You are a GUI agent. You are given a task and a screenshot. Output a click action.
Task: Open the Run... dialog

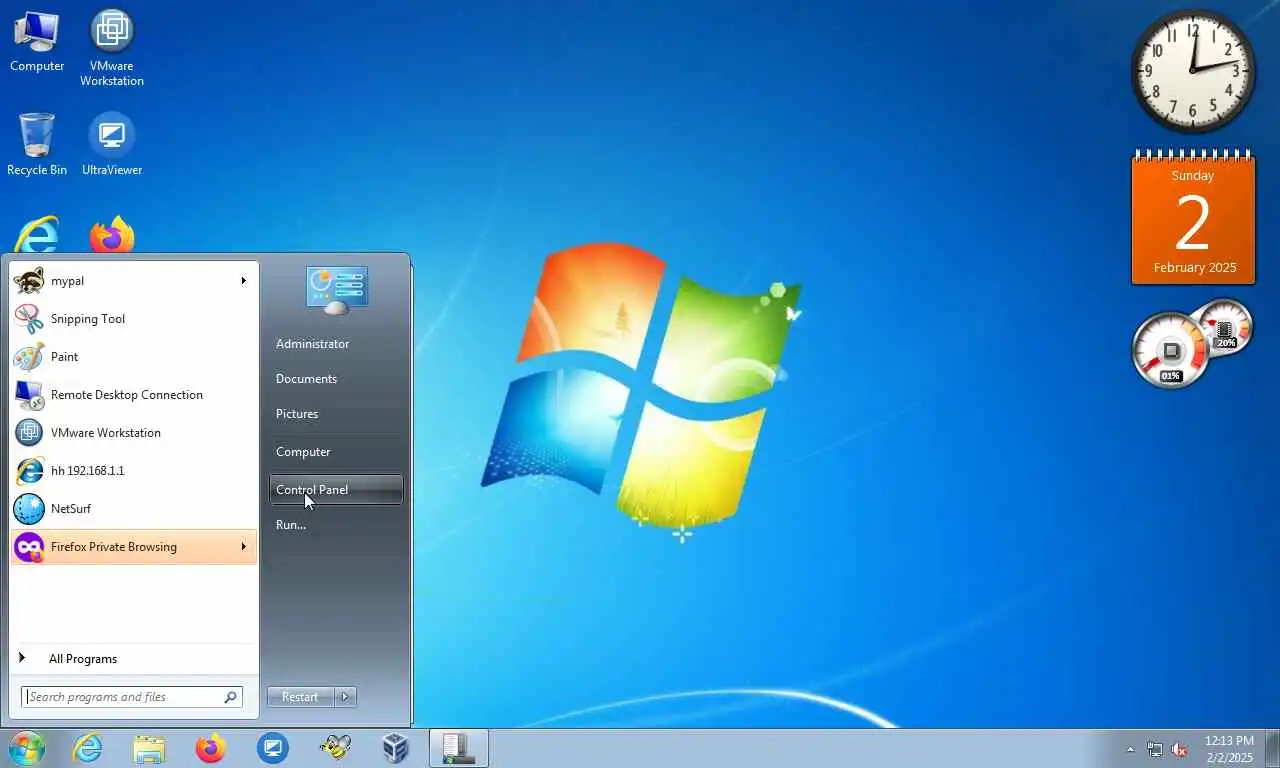(291, 525)
